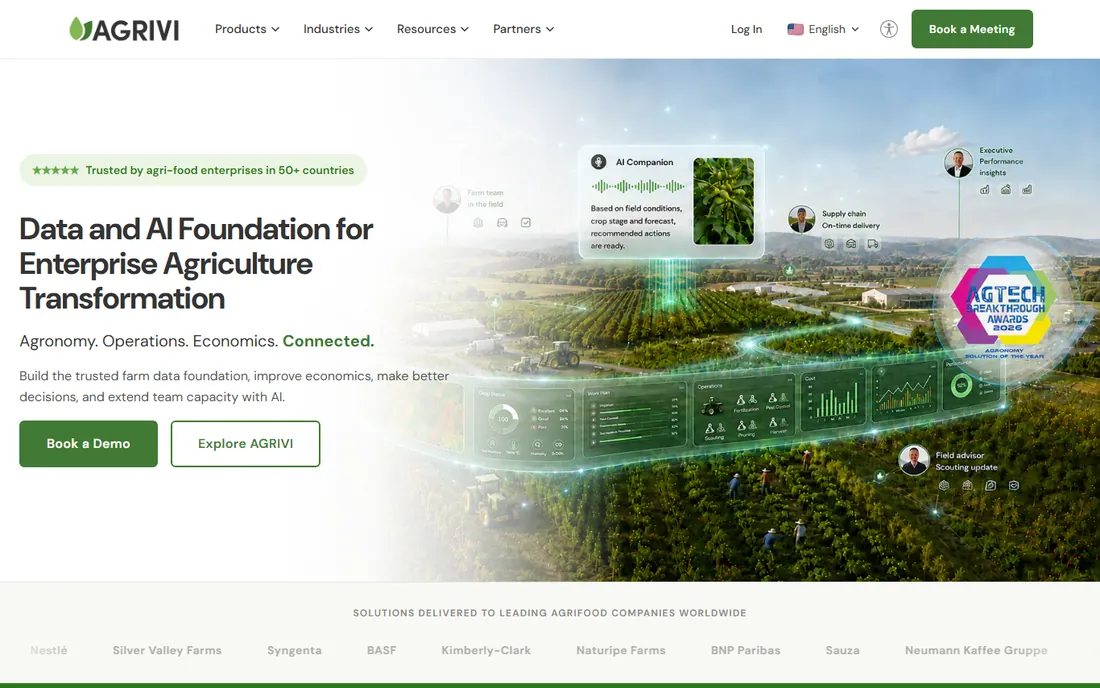Click the Naturipe Farms name

tap(621, 650)
